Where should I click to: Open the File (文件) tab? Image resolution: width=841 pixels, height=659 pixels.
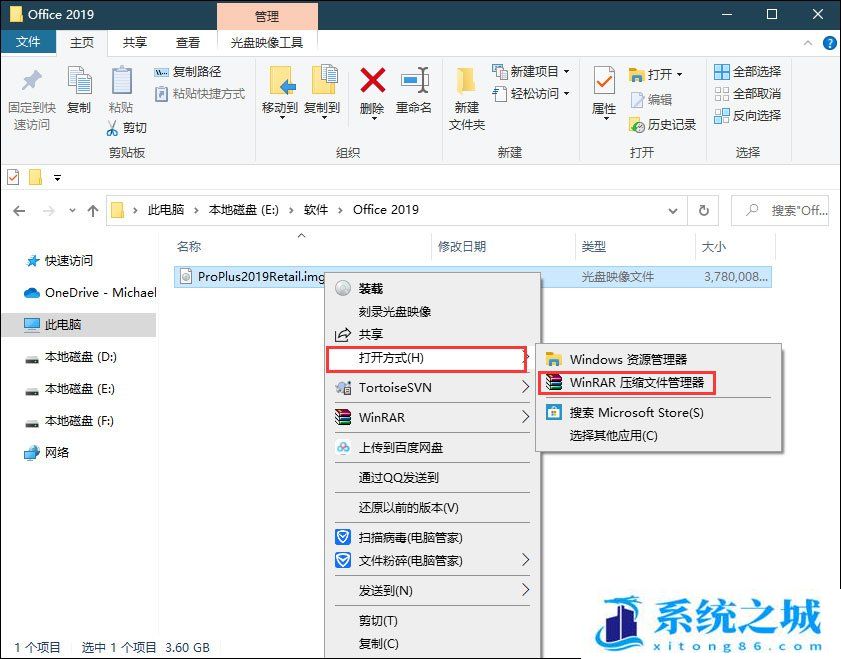[28, 42]
